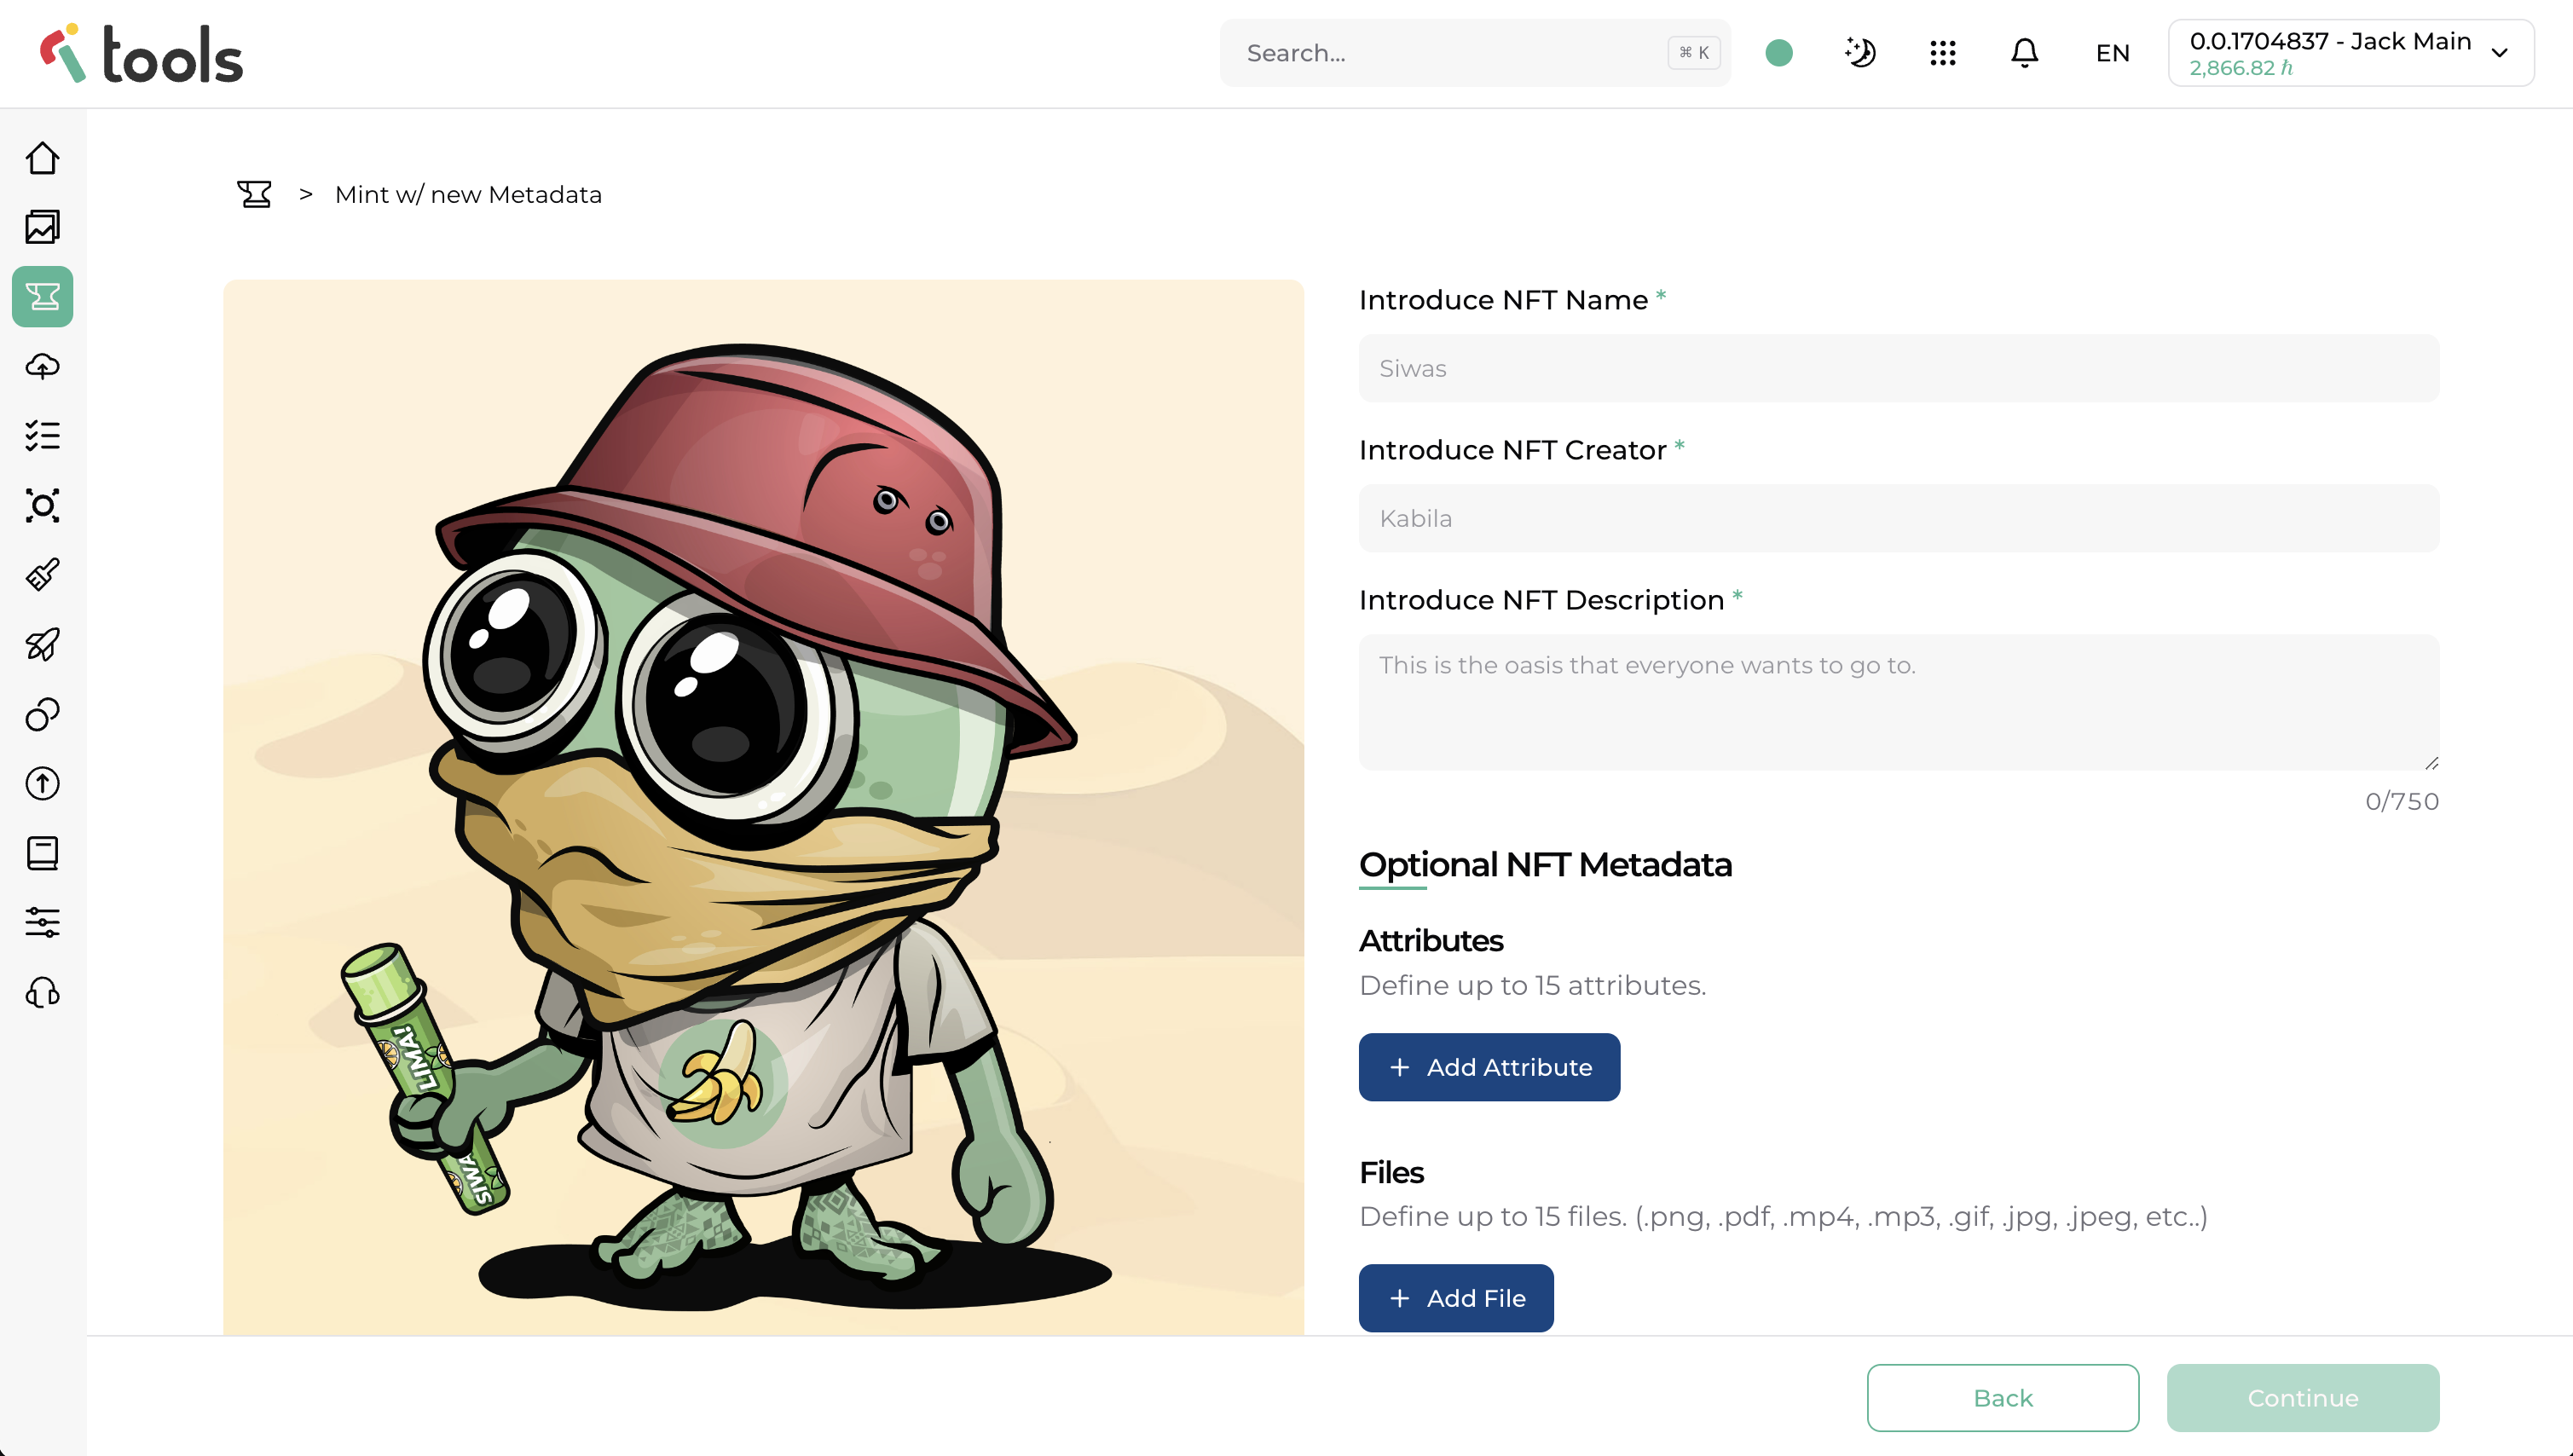Open the image gallery sidebar icon
The height and width of the screenshot is (1456, 2573).
pos(42,227)
